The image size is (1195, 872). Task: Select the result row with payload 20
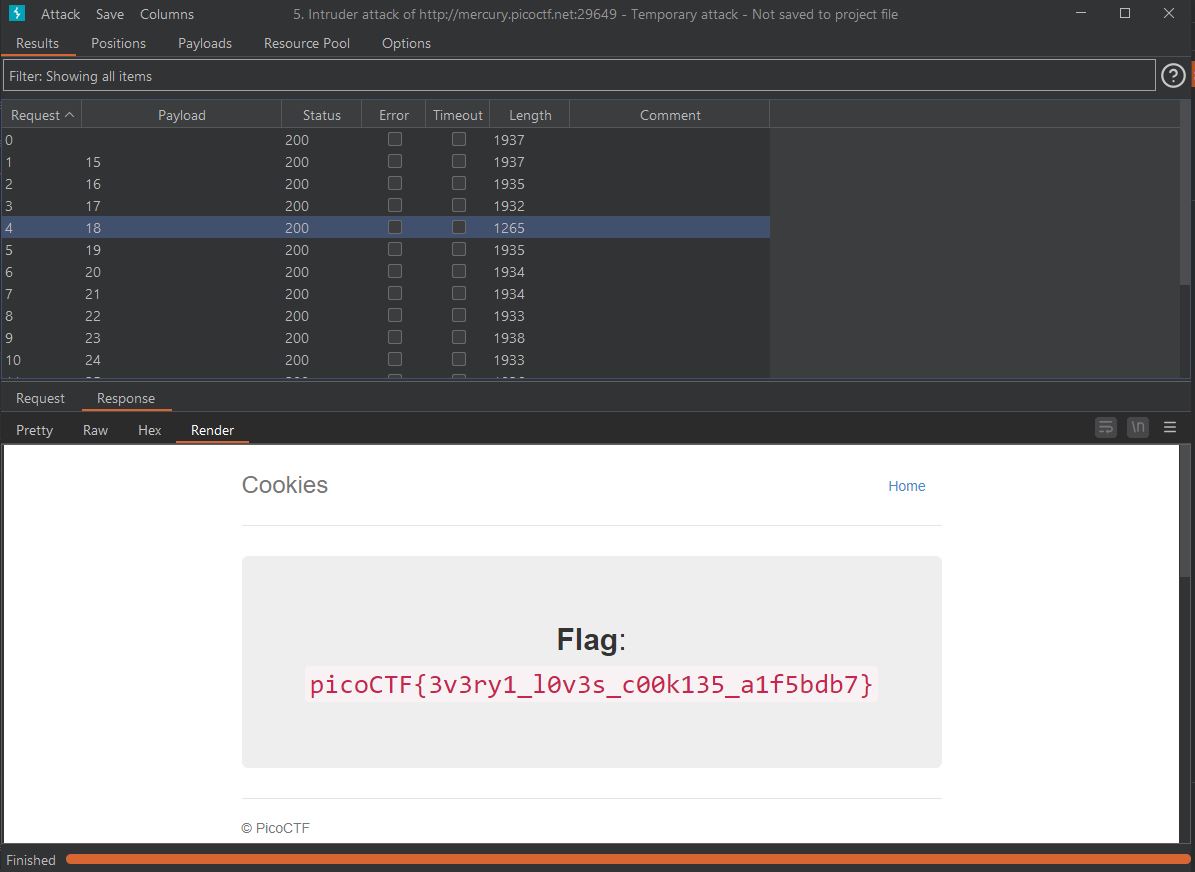coord(385,271)
